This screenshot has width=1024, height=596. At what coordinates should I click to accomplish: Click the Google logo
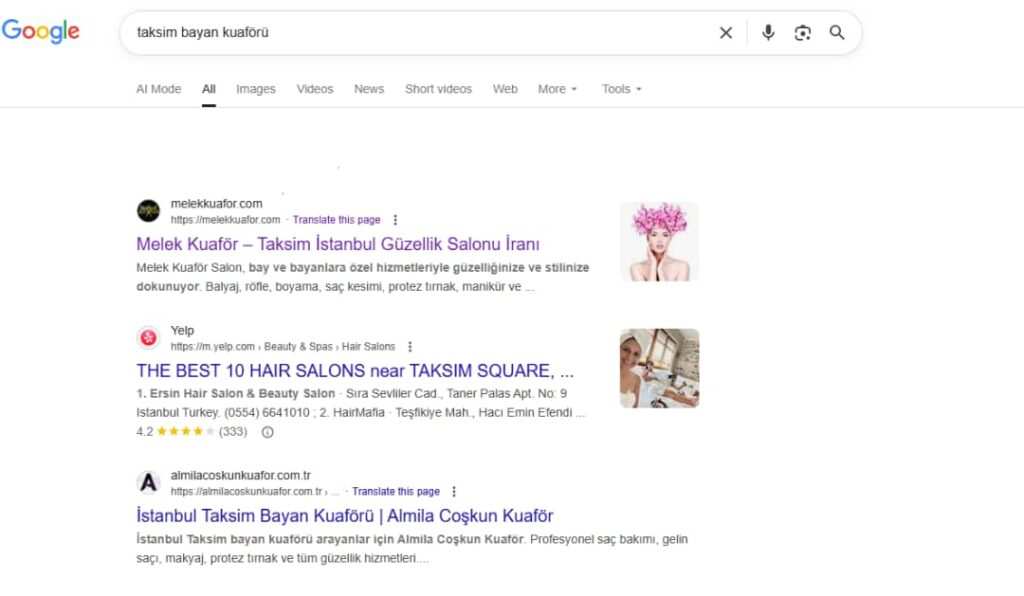point(40,31)
